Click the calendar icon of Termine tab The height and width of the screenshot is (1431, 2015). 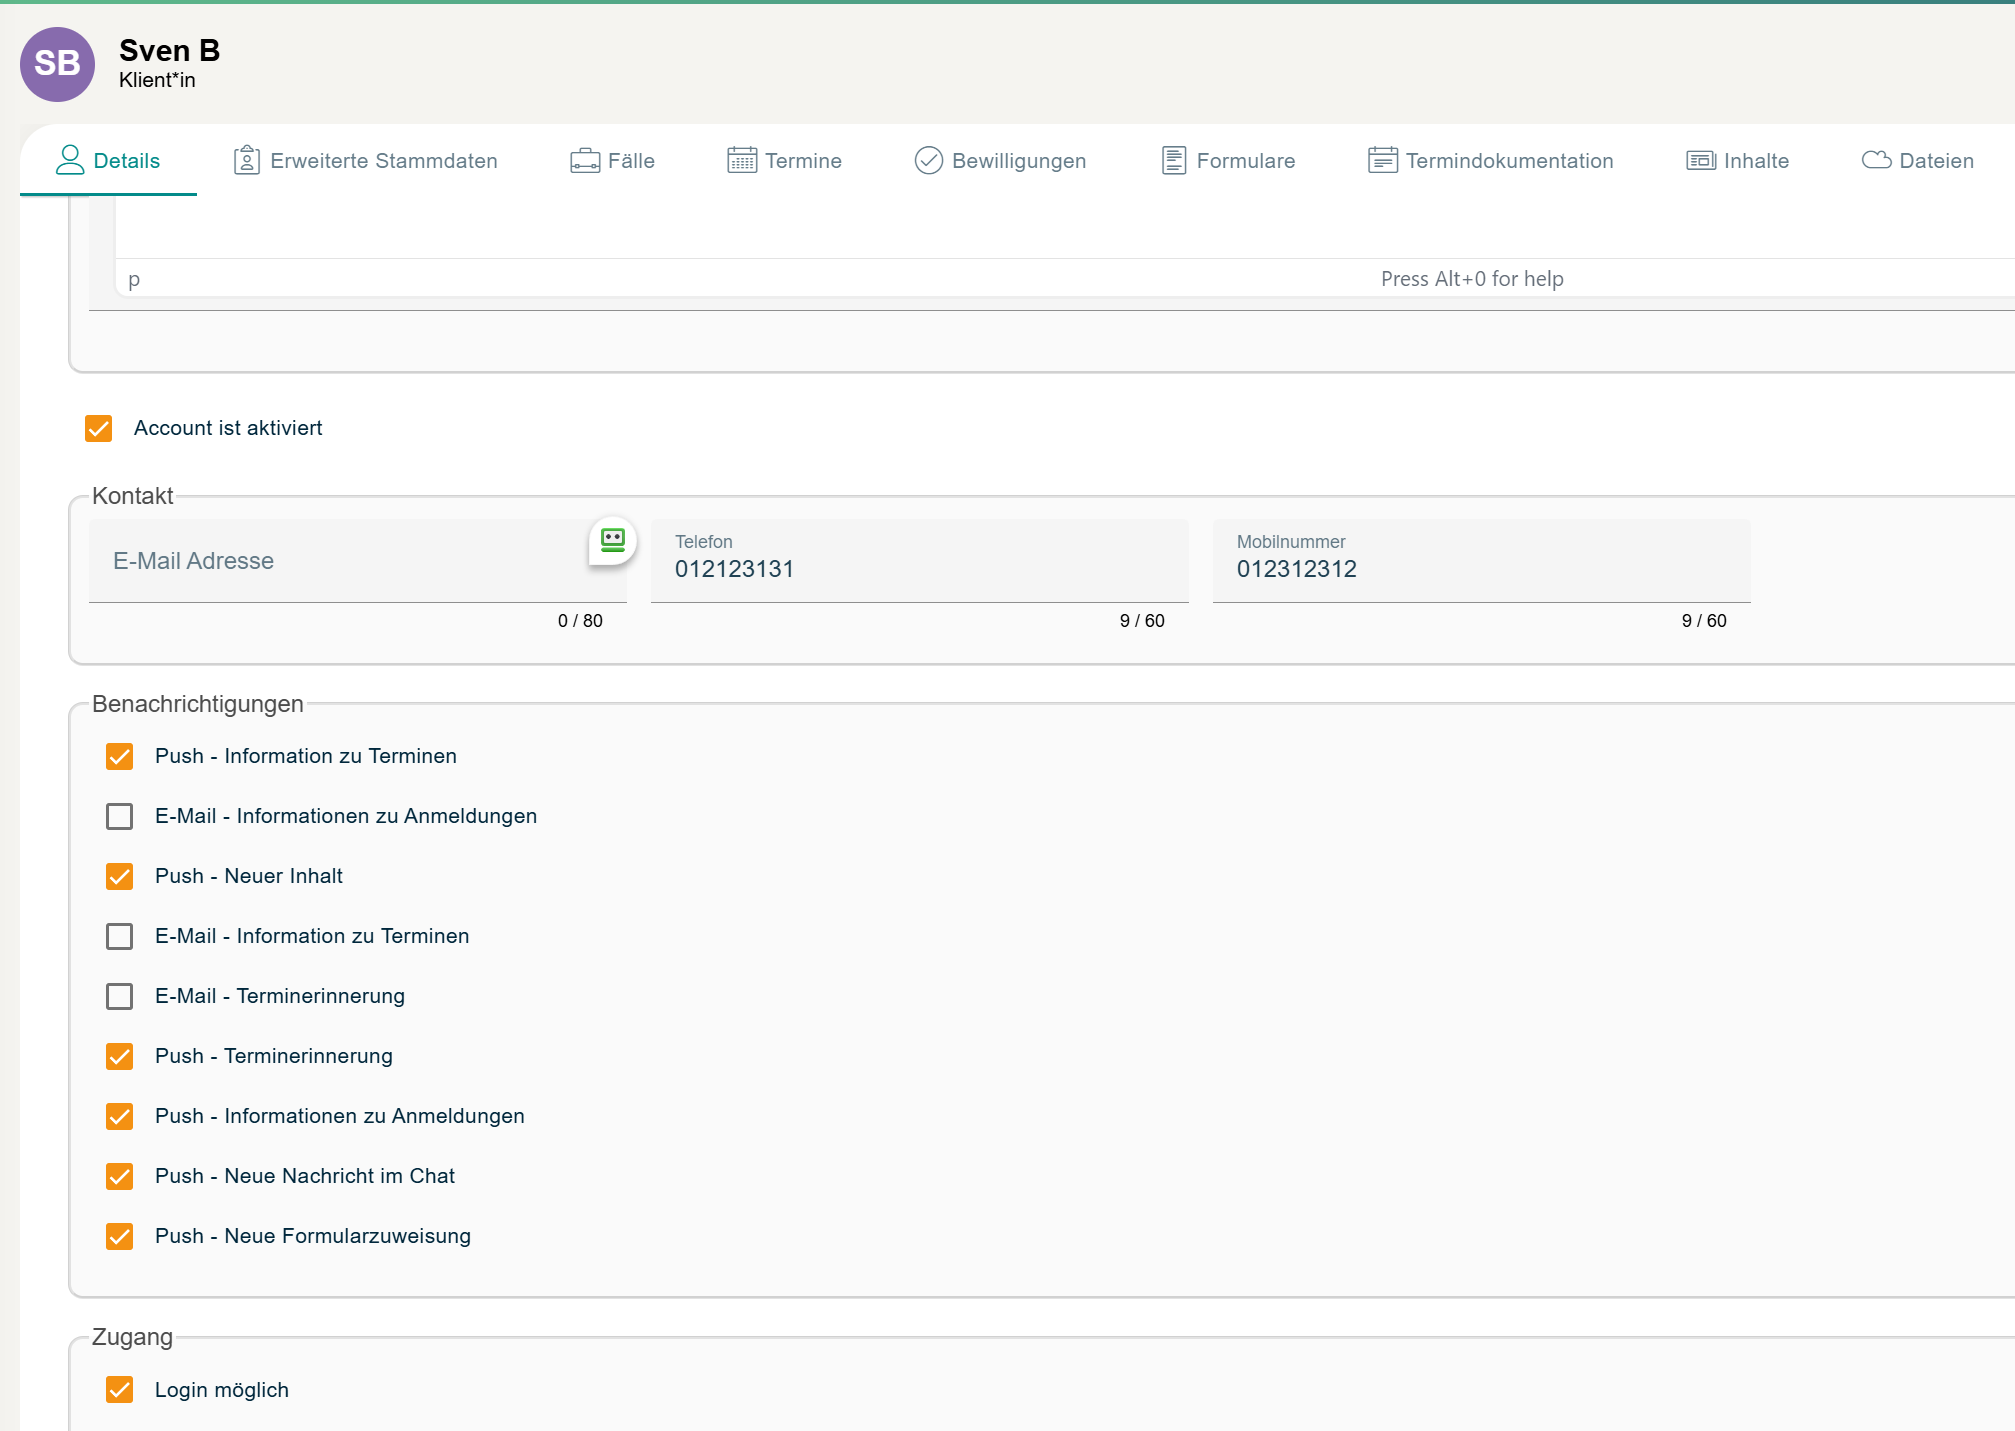coord(741,160)
